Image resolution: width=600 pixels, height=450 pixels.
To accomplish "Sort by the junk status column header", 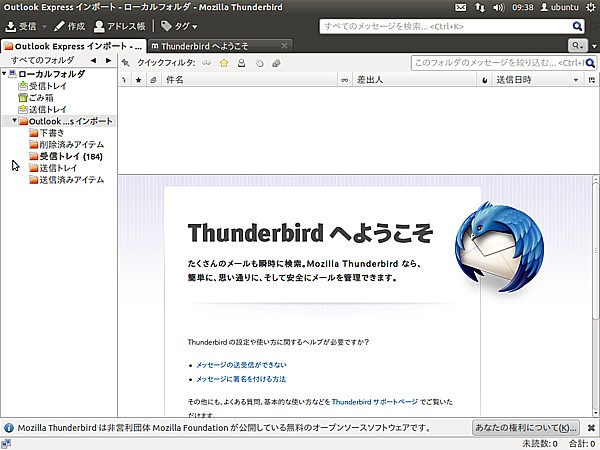I will [x=485, y=80].
